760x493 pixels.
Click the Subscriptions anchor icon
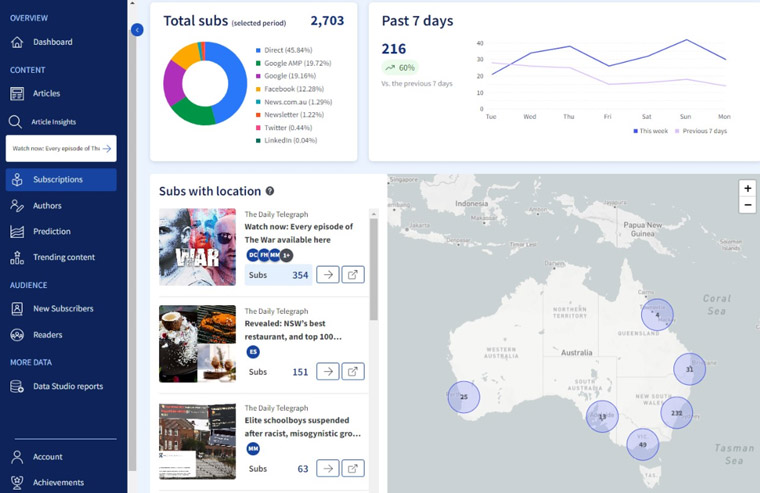coord(17,179)
